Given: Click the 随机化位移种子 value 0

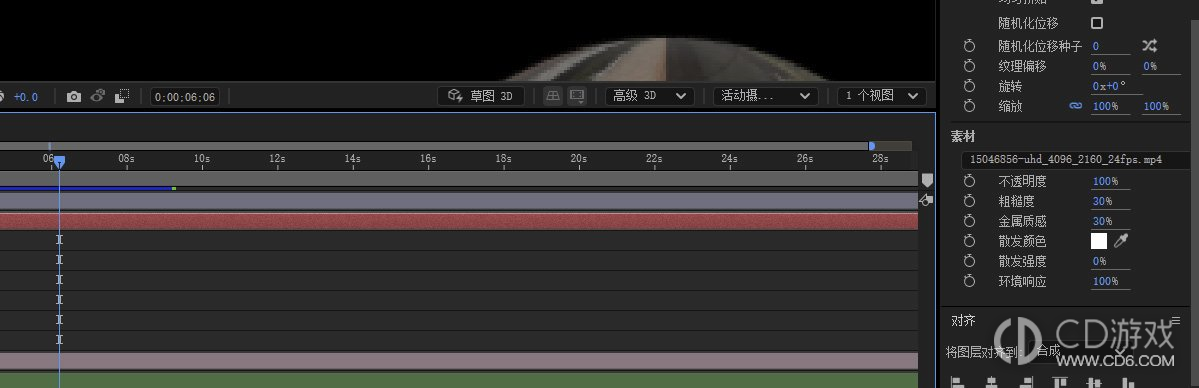Looking at the screenshot, I should pyautogui.click(x=1096, y=46).
